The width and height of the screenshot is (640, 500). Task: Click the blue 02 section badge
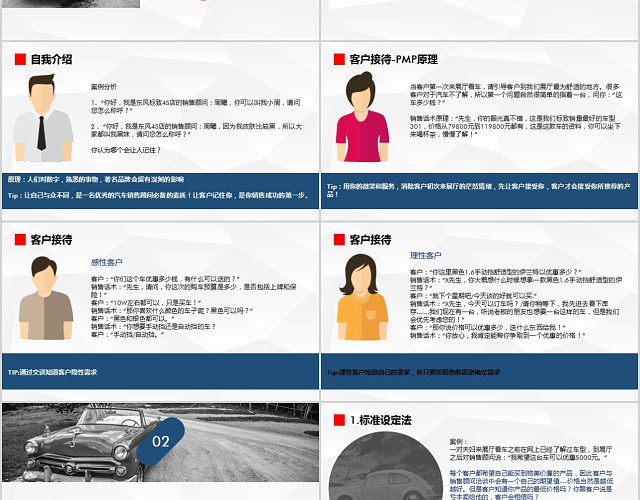(x=160, y=441)
